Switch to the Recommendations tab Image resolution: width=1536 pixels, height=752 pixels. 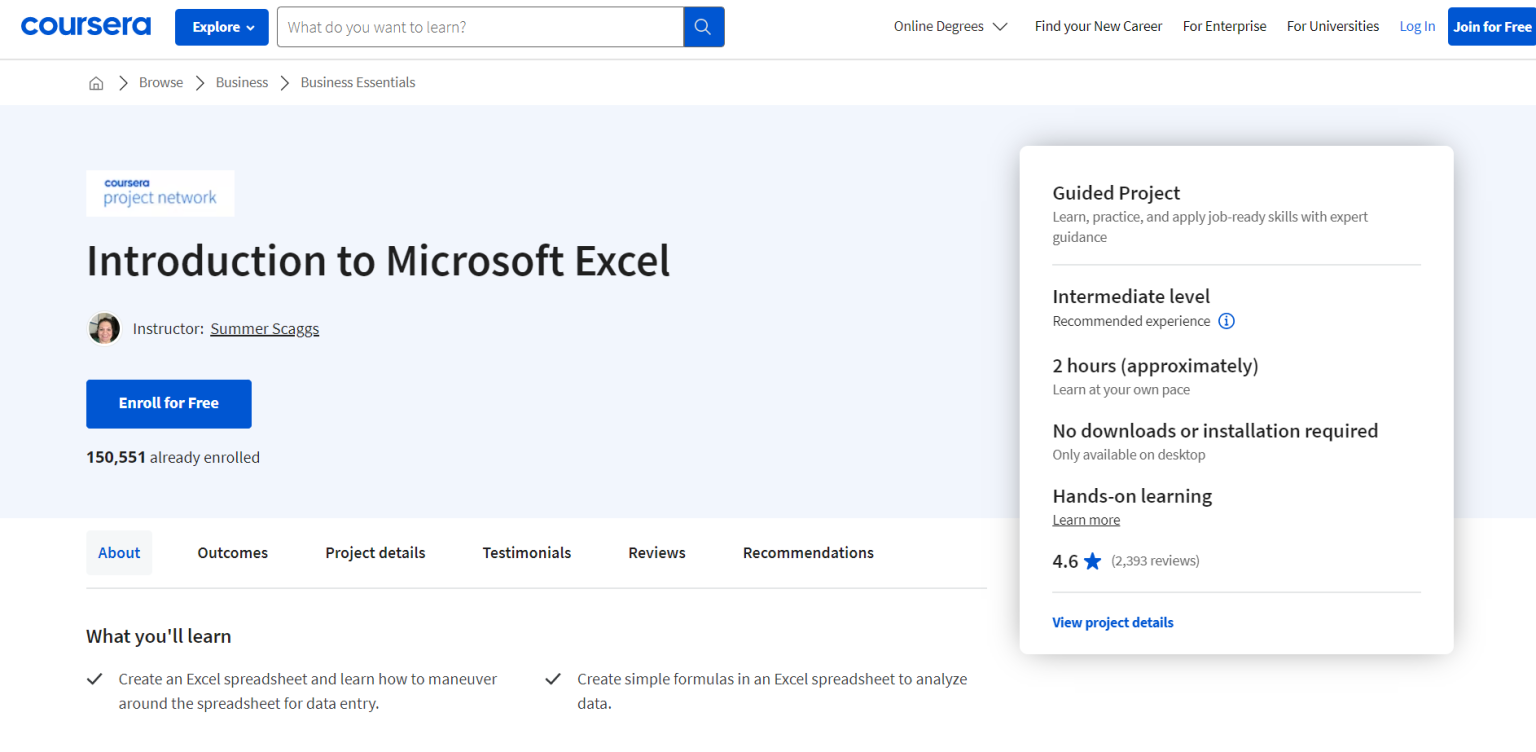tap(807, 552)
